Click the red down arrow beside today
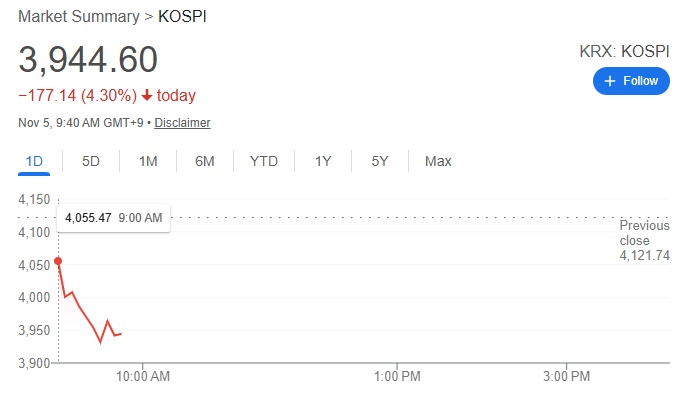The height and width of the screenshot is (401, 698). pyautogui.click(x=146, y=96)
